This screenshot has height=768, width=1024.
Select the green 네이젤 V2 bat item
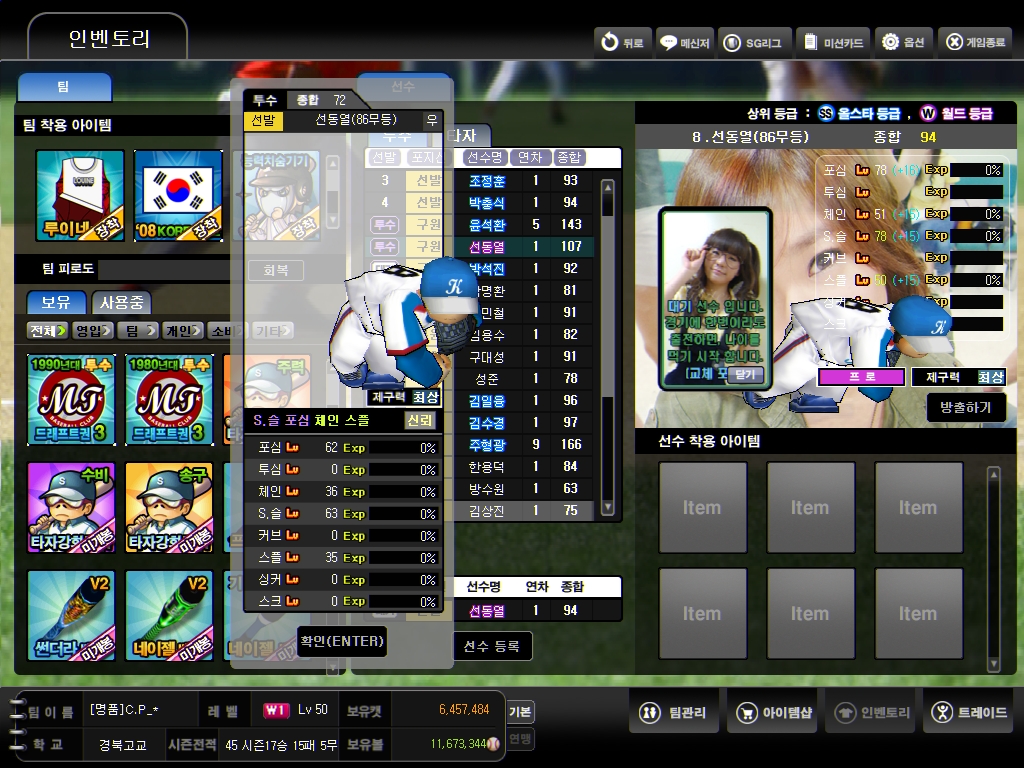click(169, 615)
